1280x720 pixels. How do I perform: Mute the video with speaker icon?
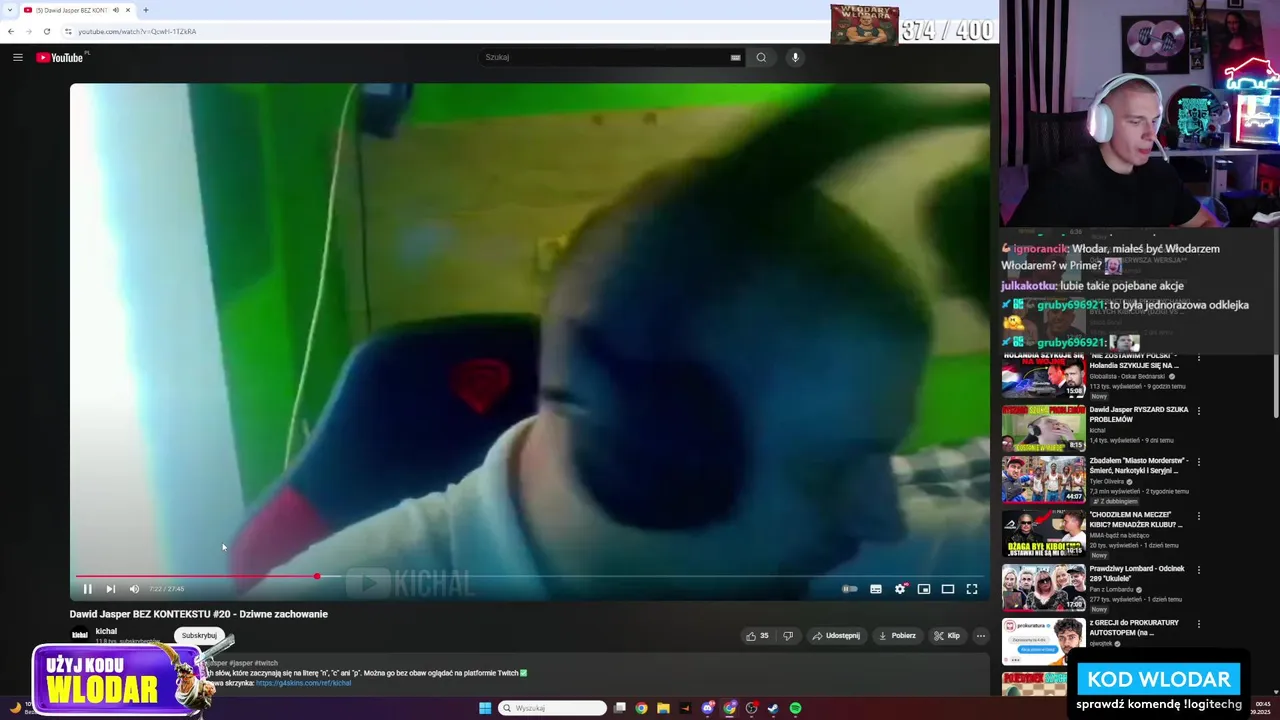134,589
